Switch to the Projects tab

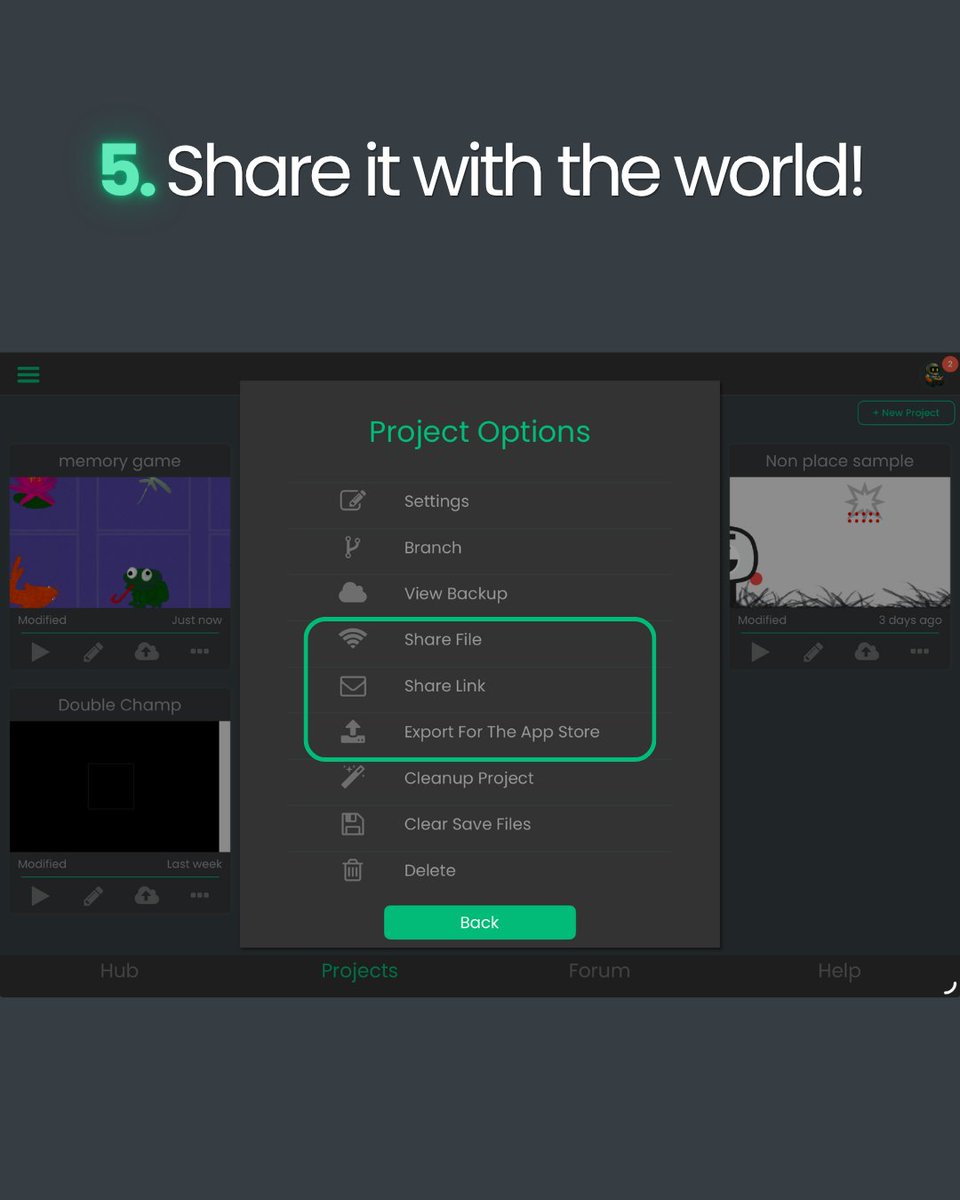[x=359, y=971]
